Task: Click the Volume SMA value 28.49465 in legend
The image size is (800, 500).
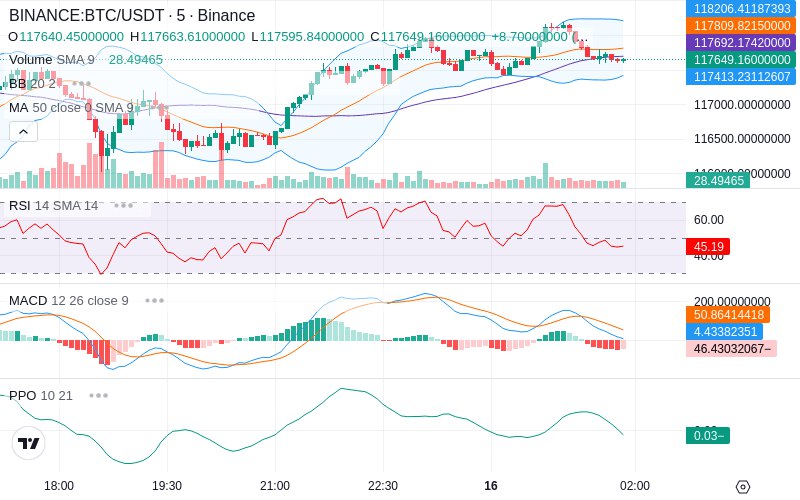Action: 136,60
